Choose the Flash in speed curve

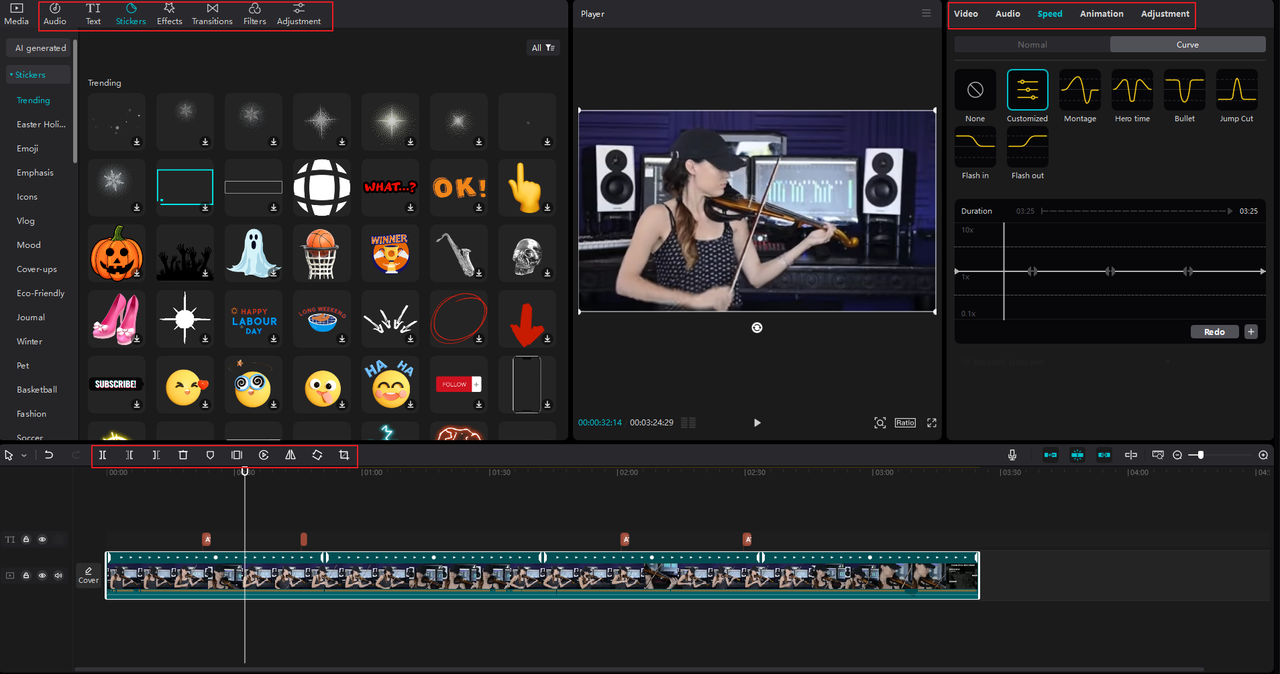[x=975, y=147]
